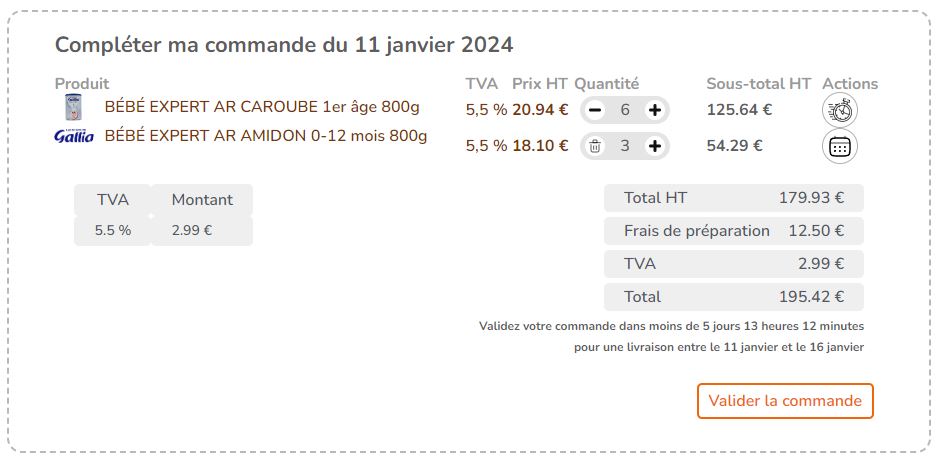
Task: Click the Gallia brand logo
Action: 74,136
